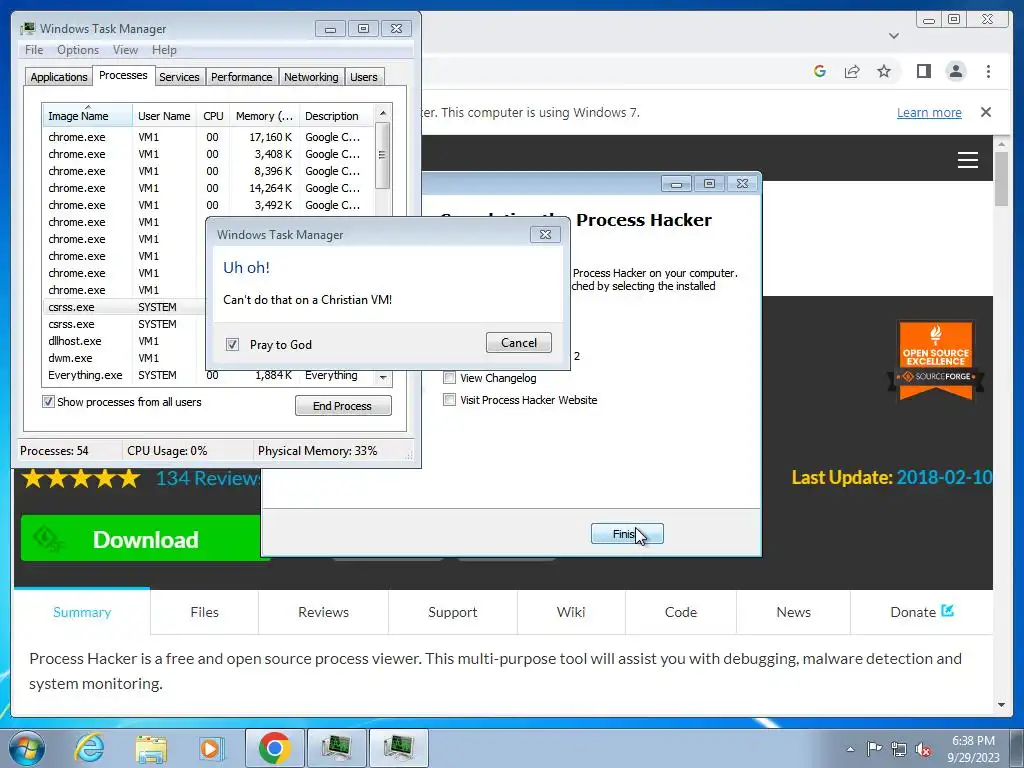This screenshot has width=1024, height=768.
Task: Open Chrome three-dot menu
Action: (988, 71)
